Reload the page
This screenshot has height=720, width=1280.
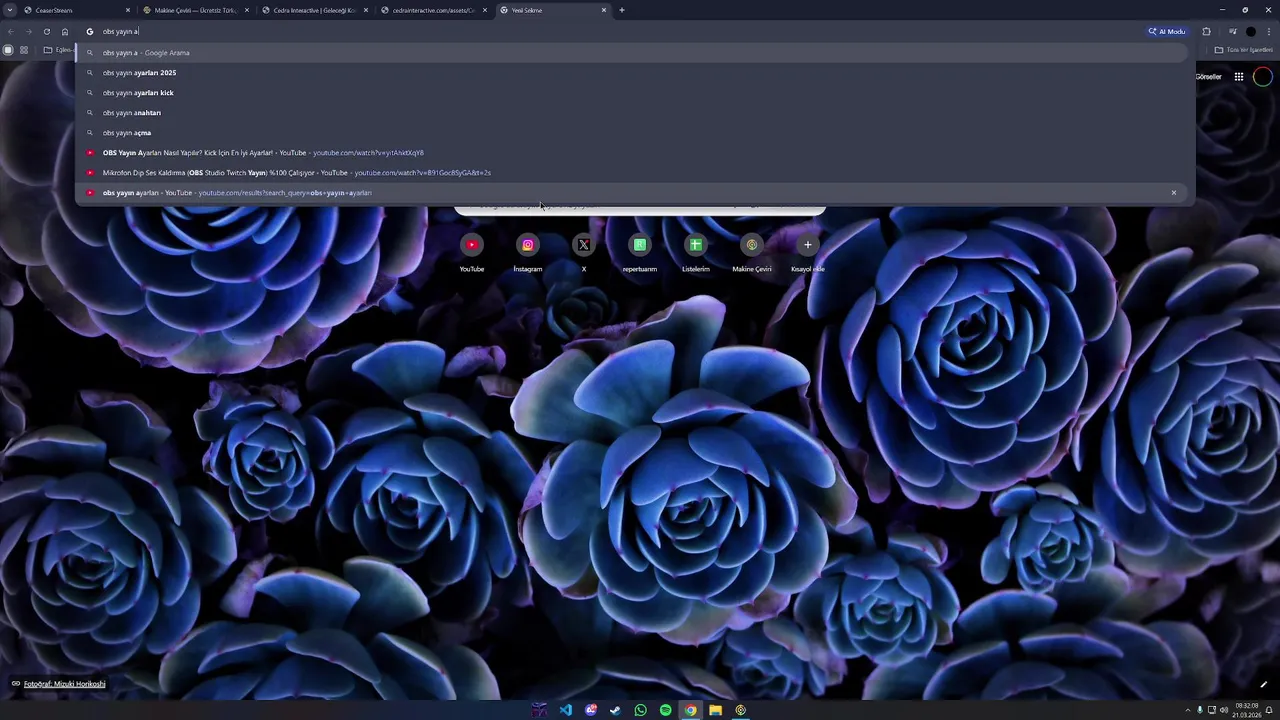click(x=46, y=32)
